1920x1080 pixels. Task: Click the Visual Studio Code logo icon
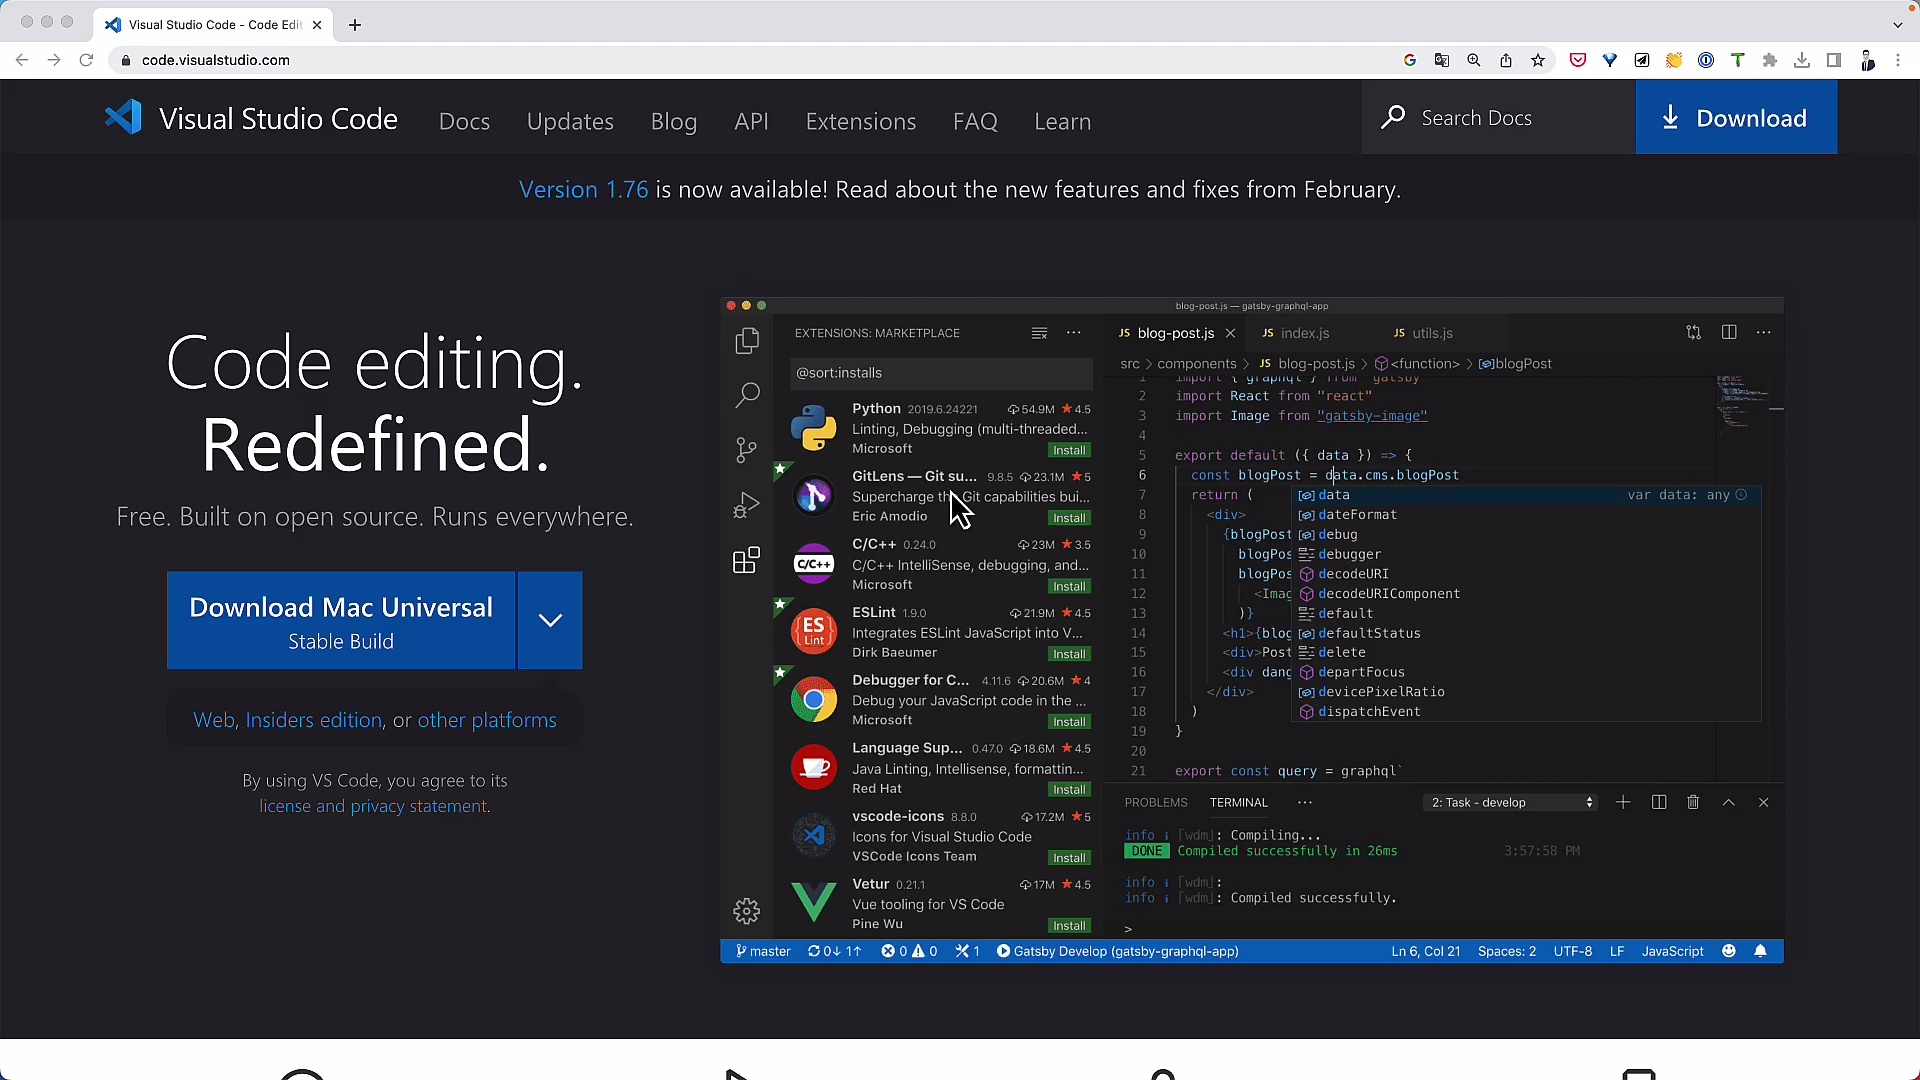click(124, 118)
